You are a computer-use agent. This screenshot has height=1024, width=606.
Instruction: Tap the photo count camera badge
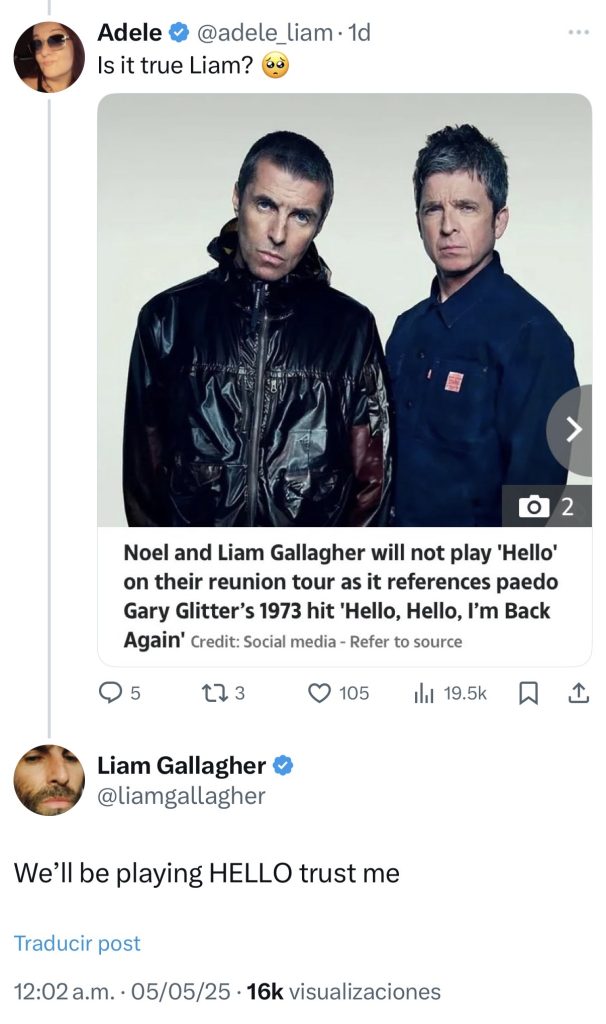[x=546, y=507]
